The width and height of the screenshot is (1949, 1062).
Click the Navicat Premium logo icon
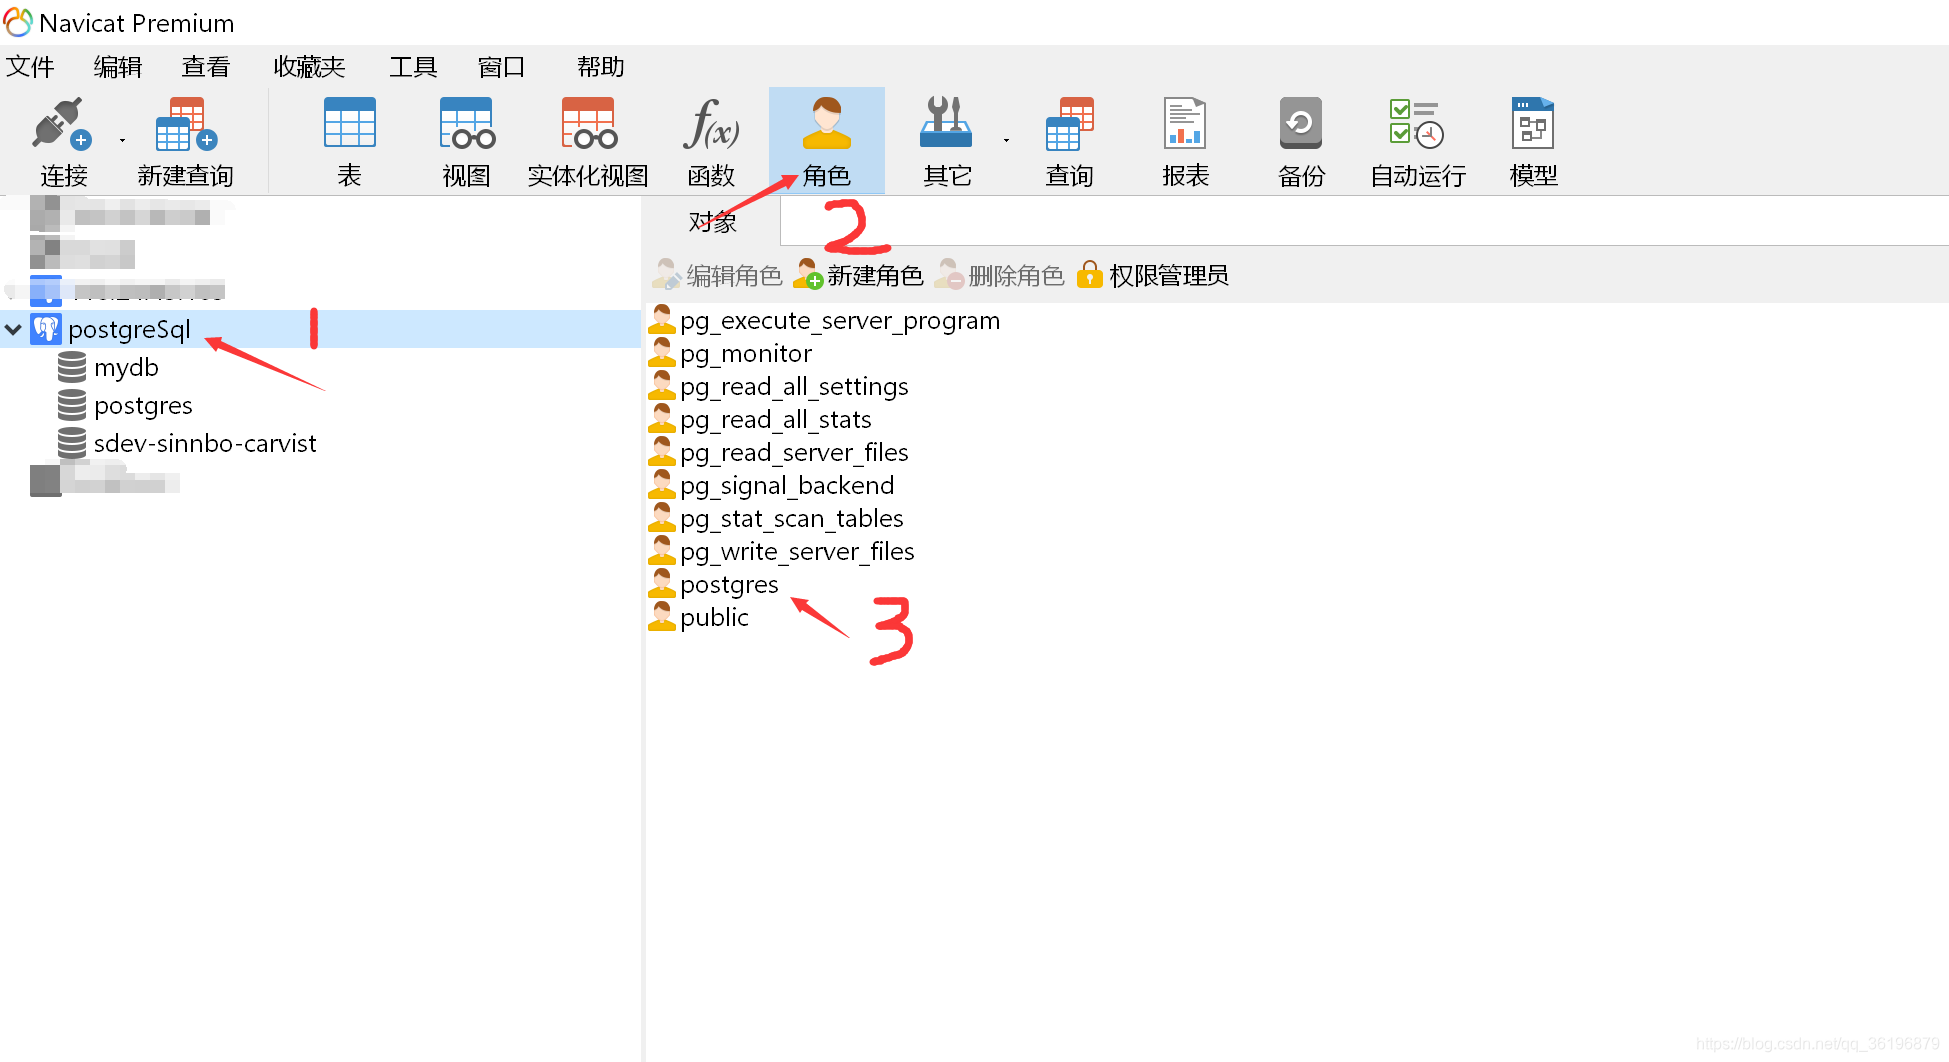18,21
